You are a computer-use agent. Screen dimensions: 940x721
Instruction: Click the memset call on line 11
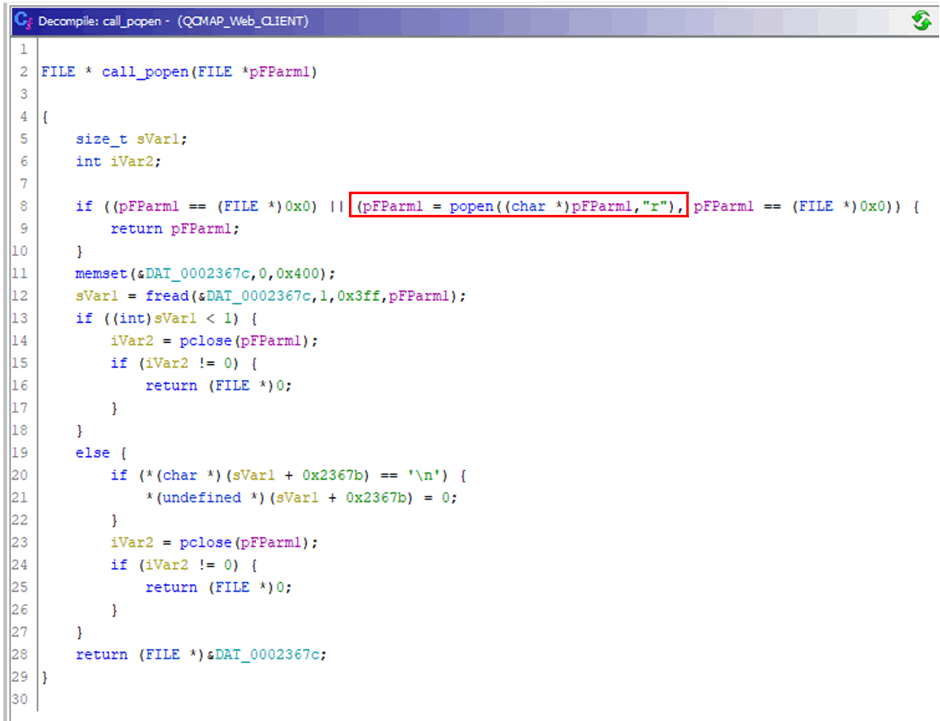click(x=205, y=274)
